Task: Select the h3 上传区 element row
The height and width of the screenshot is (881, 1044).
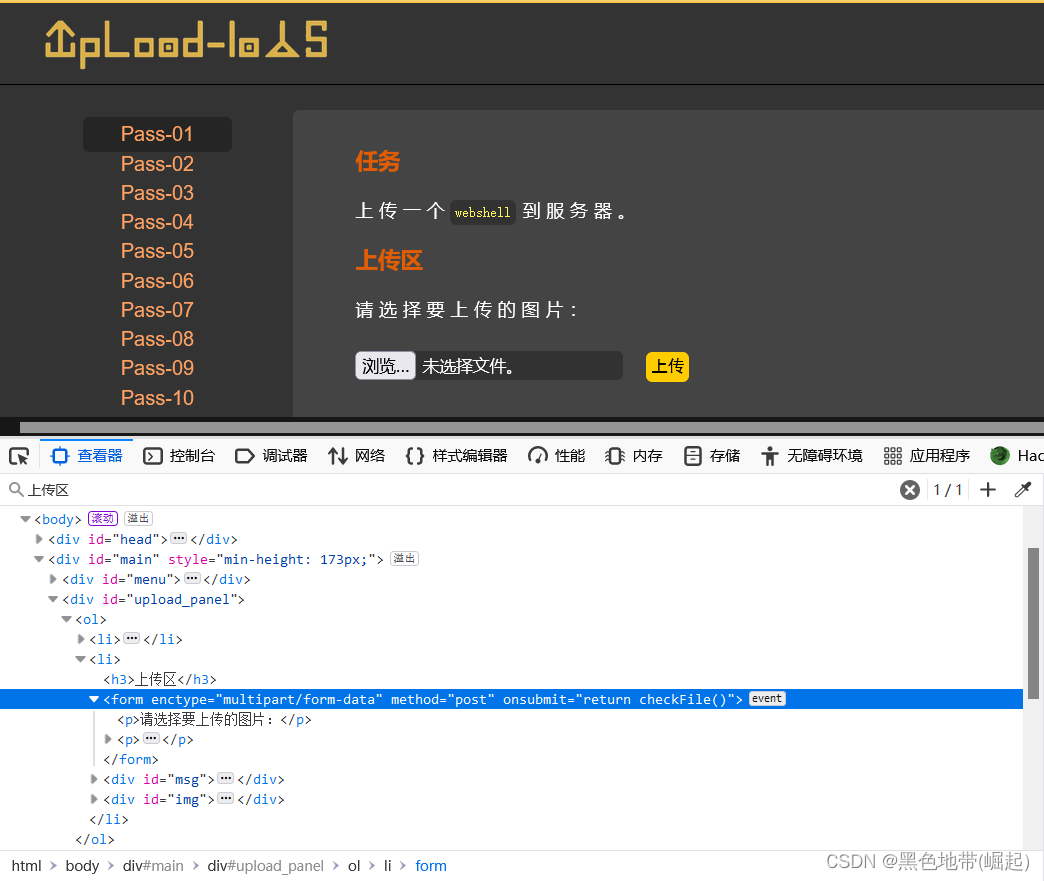Action: 511,679
